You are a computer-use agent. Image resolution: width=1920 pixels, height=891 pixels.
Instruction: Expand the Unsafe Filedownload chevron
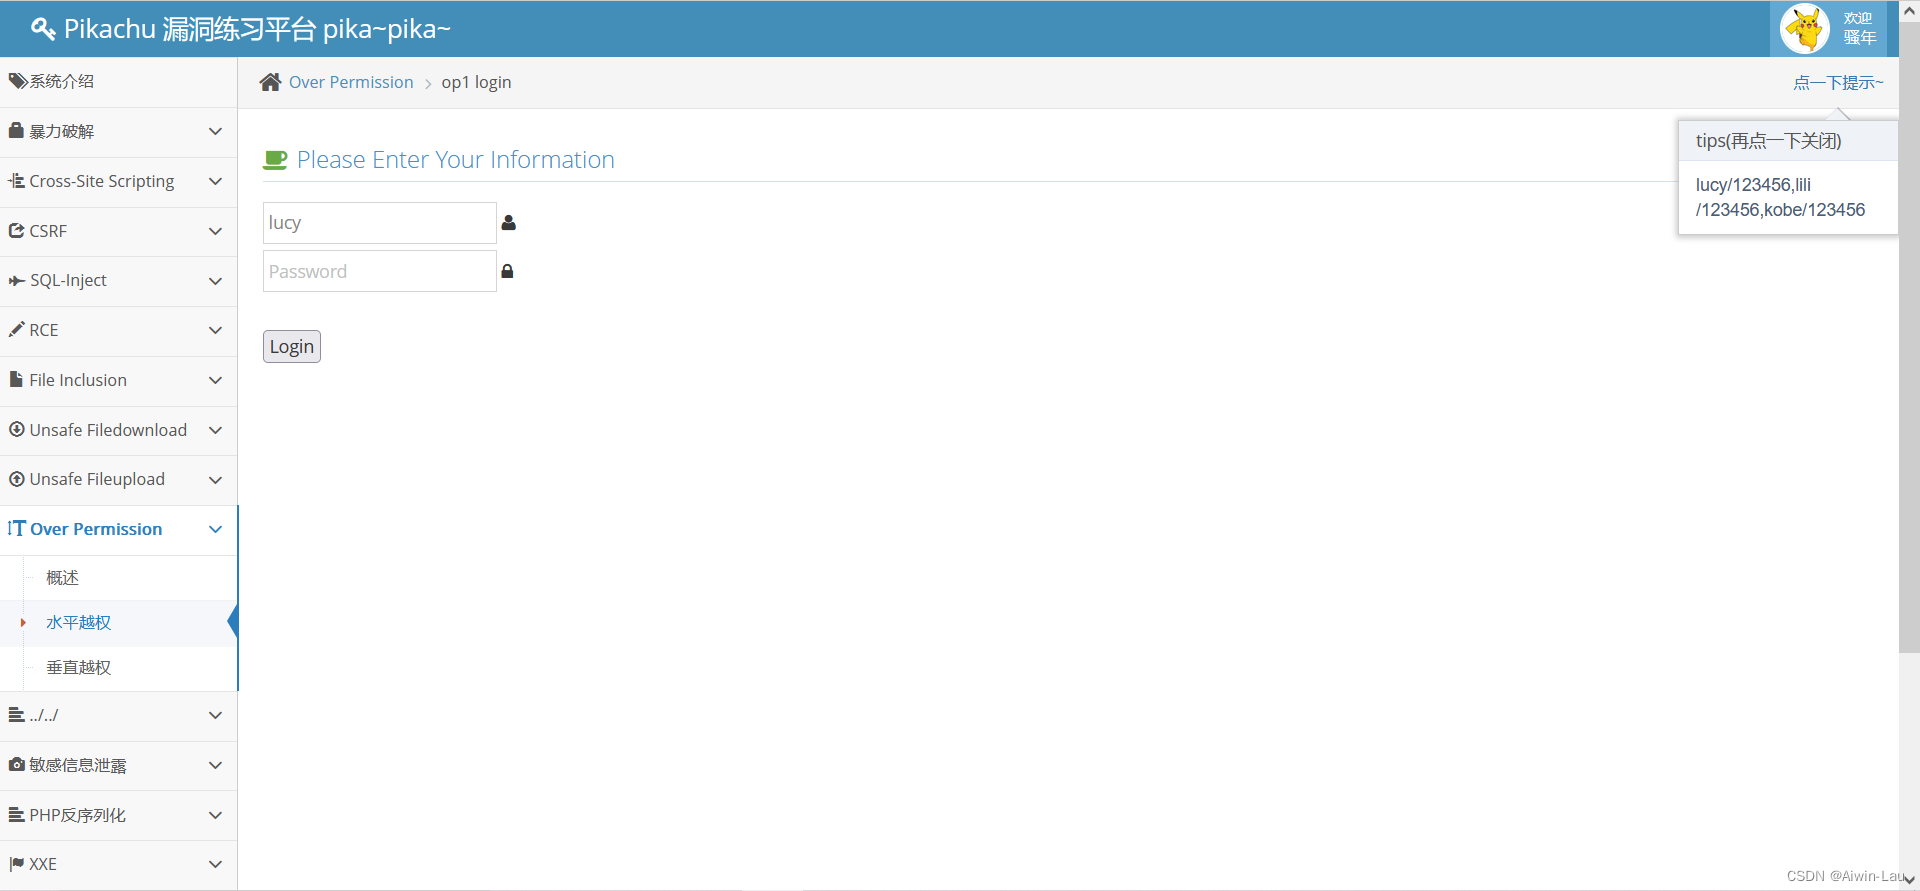tap(215, 430)
